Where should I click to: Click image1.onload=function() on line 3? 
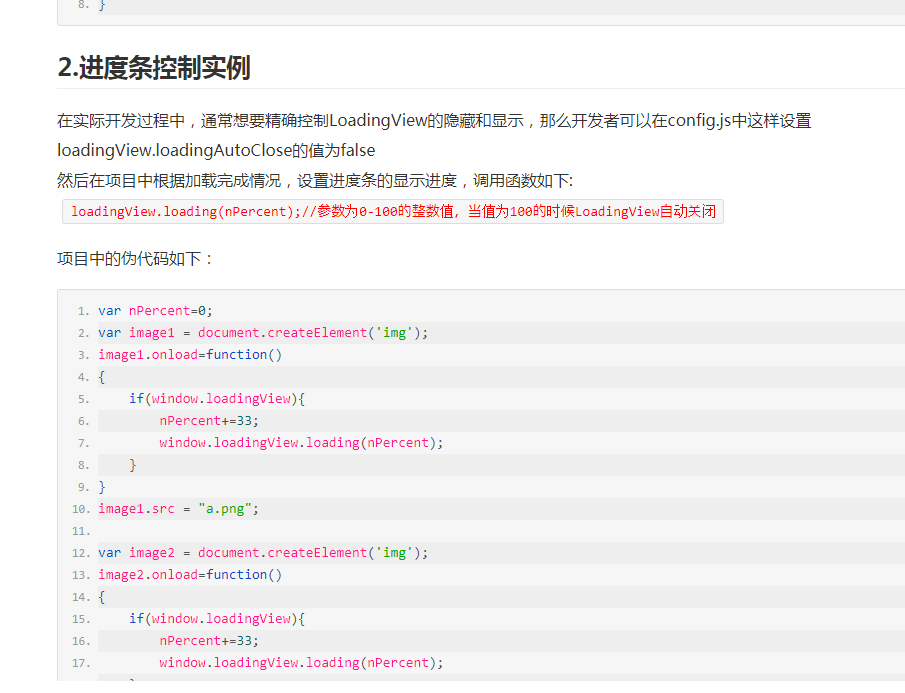[x=190, y=355]
